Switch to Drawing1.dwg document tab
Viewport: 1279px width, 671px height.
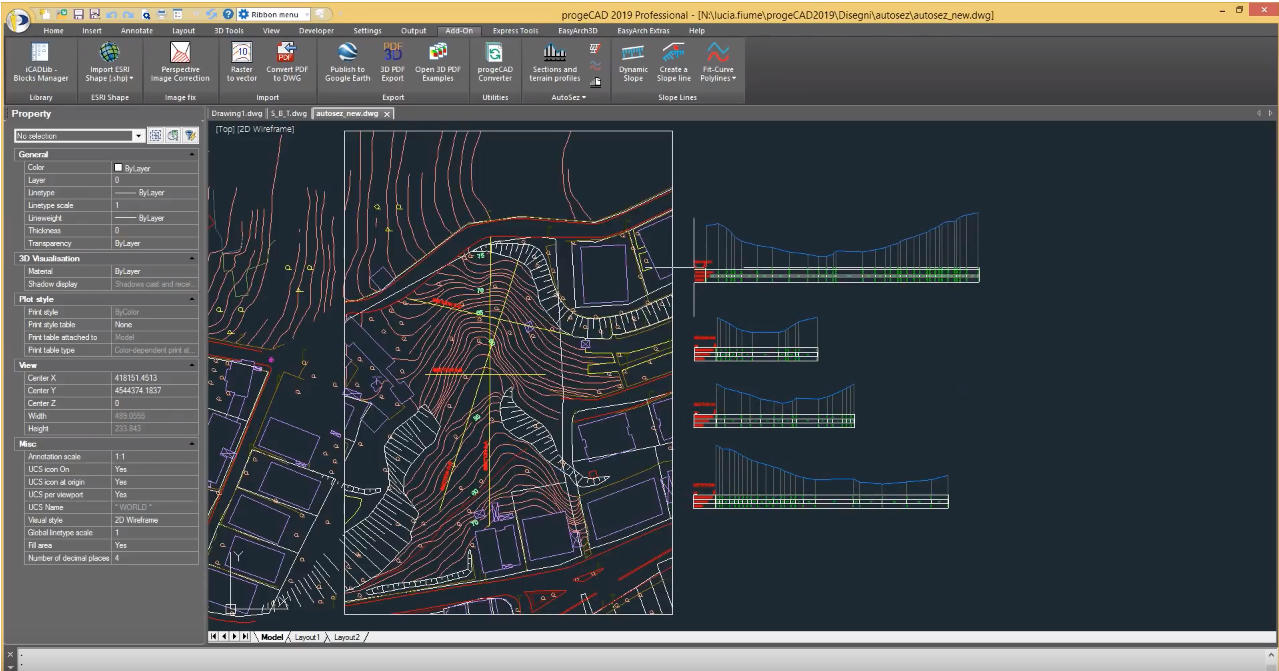237,114
